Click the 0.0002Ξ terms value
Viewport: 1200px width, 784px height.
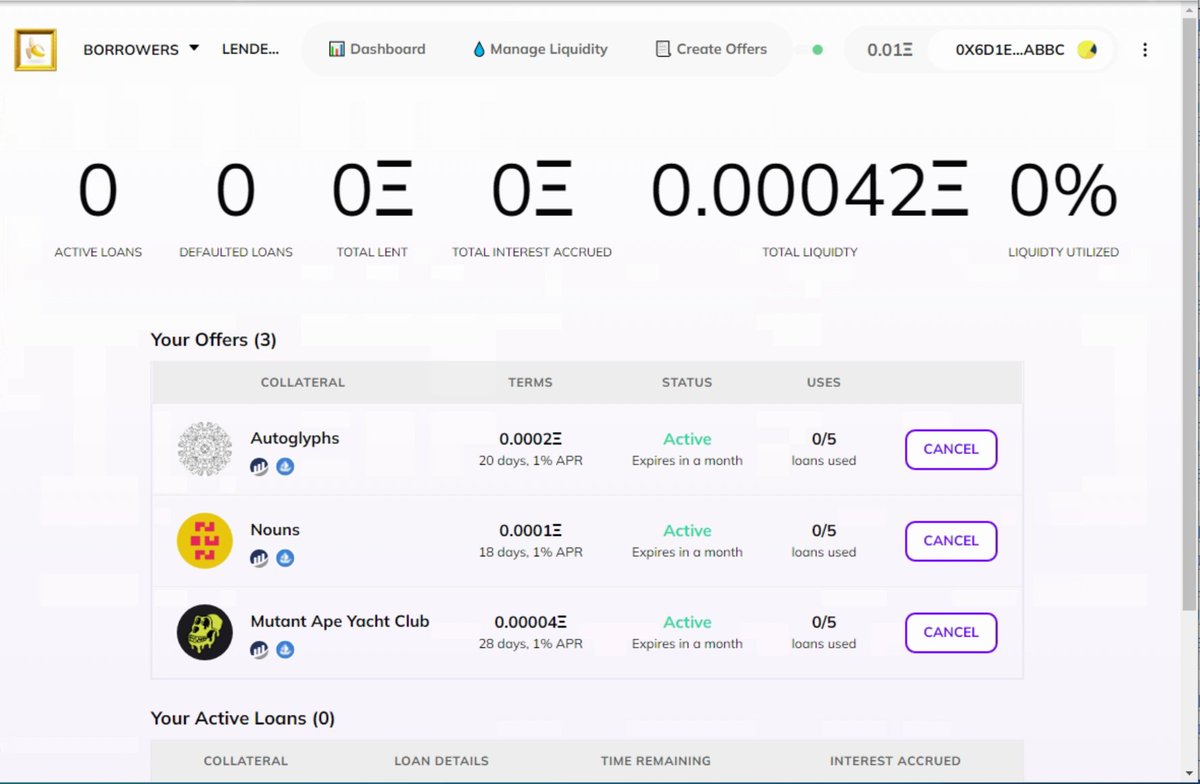(530, 439)
